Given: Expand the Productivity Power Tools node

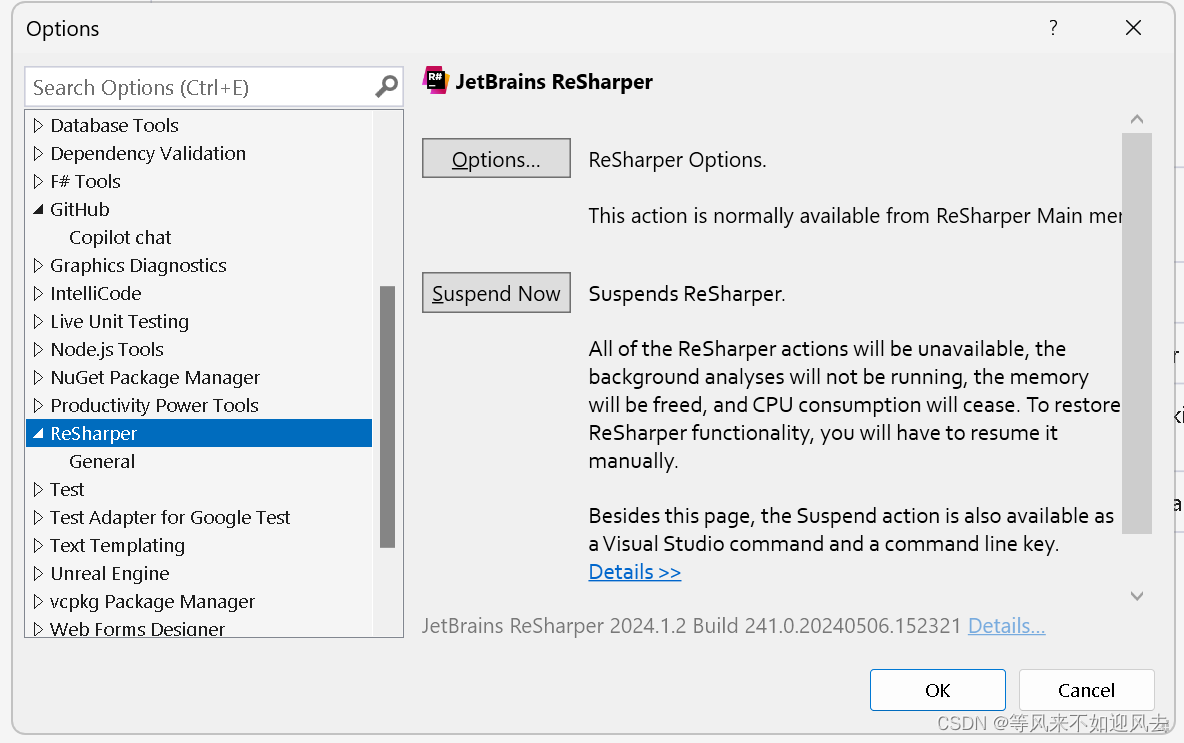Looking at the screenshot, I should point(38,405).
